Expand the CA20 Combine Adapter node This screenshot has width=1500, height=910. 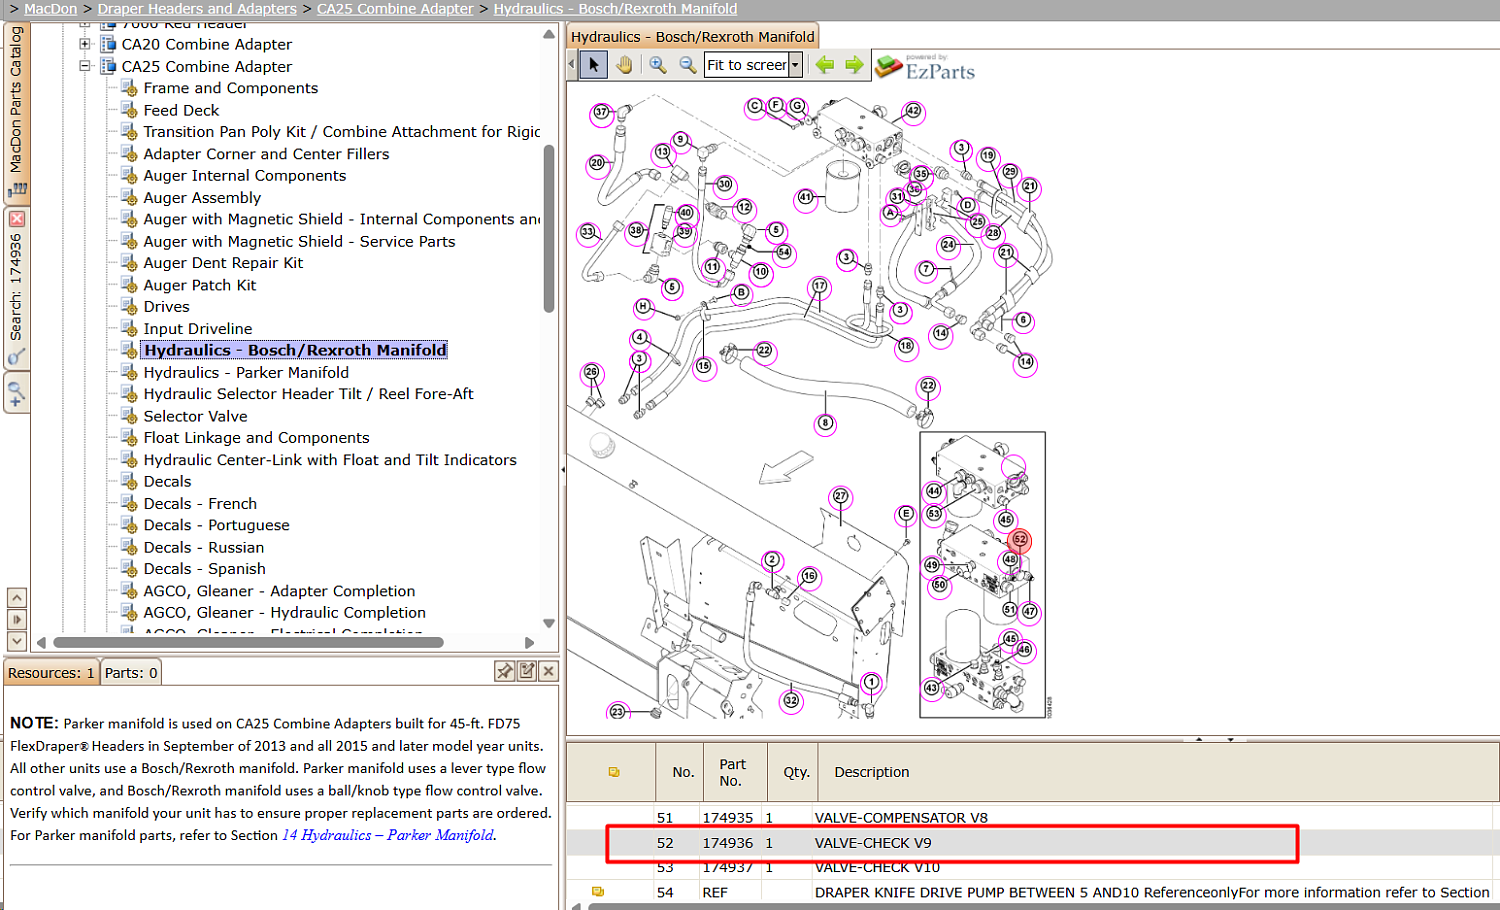click(x=85, y=44)
